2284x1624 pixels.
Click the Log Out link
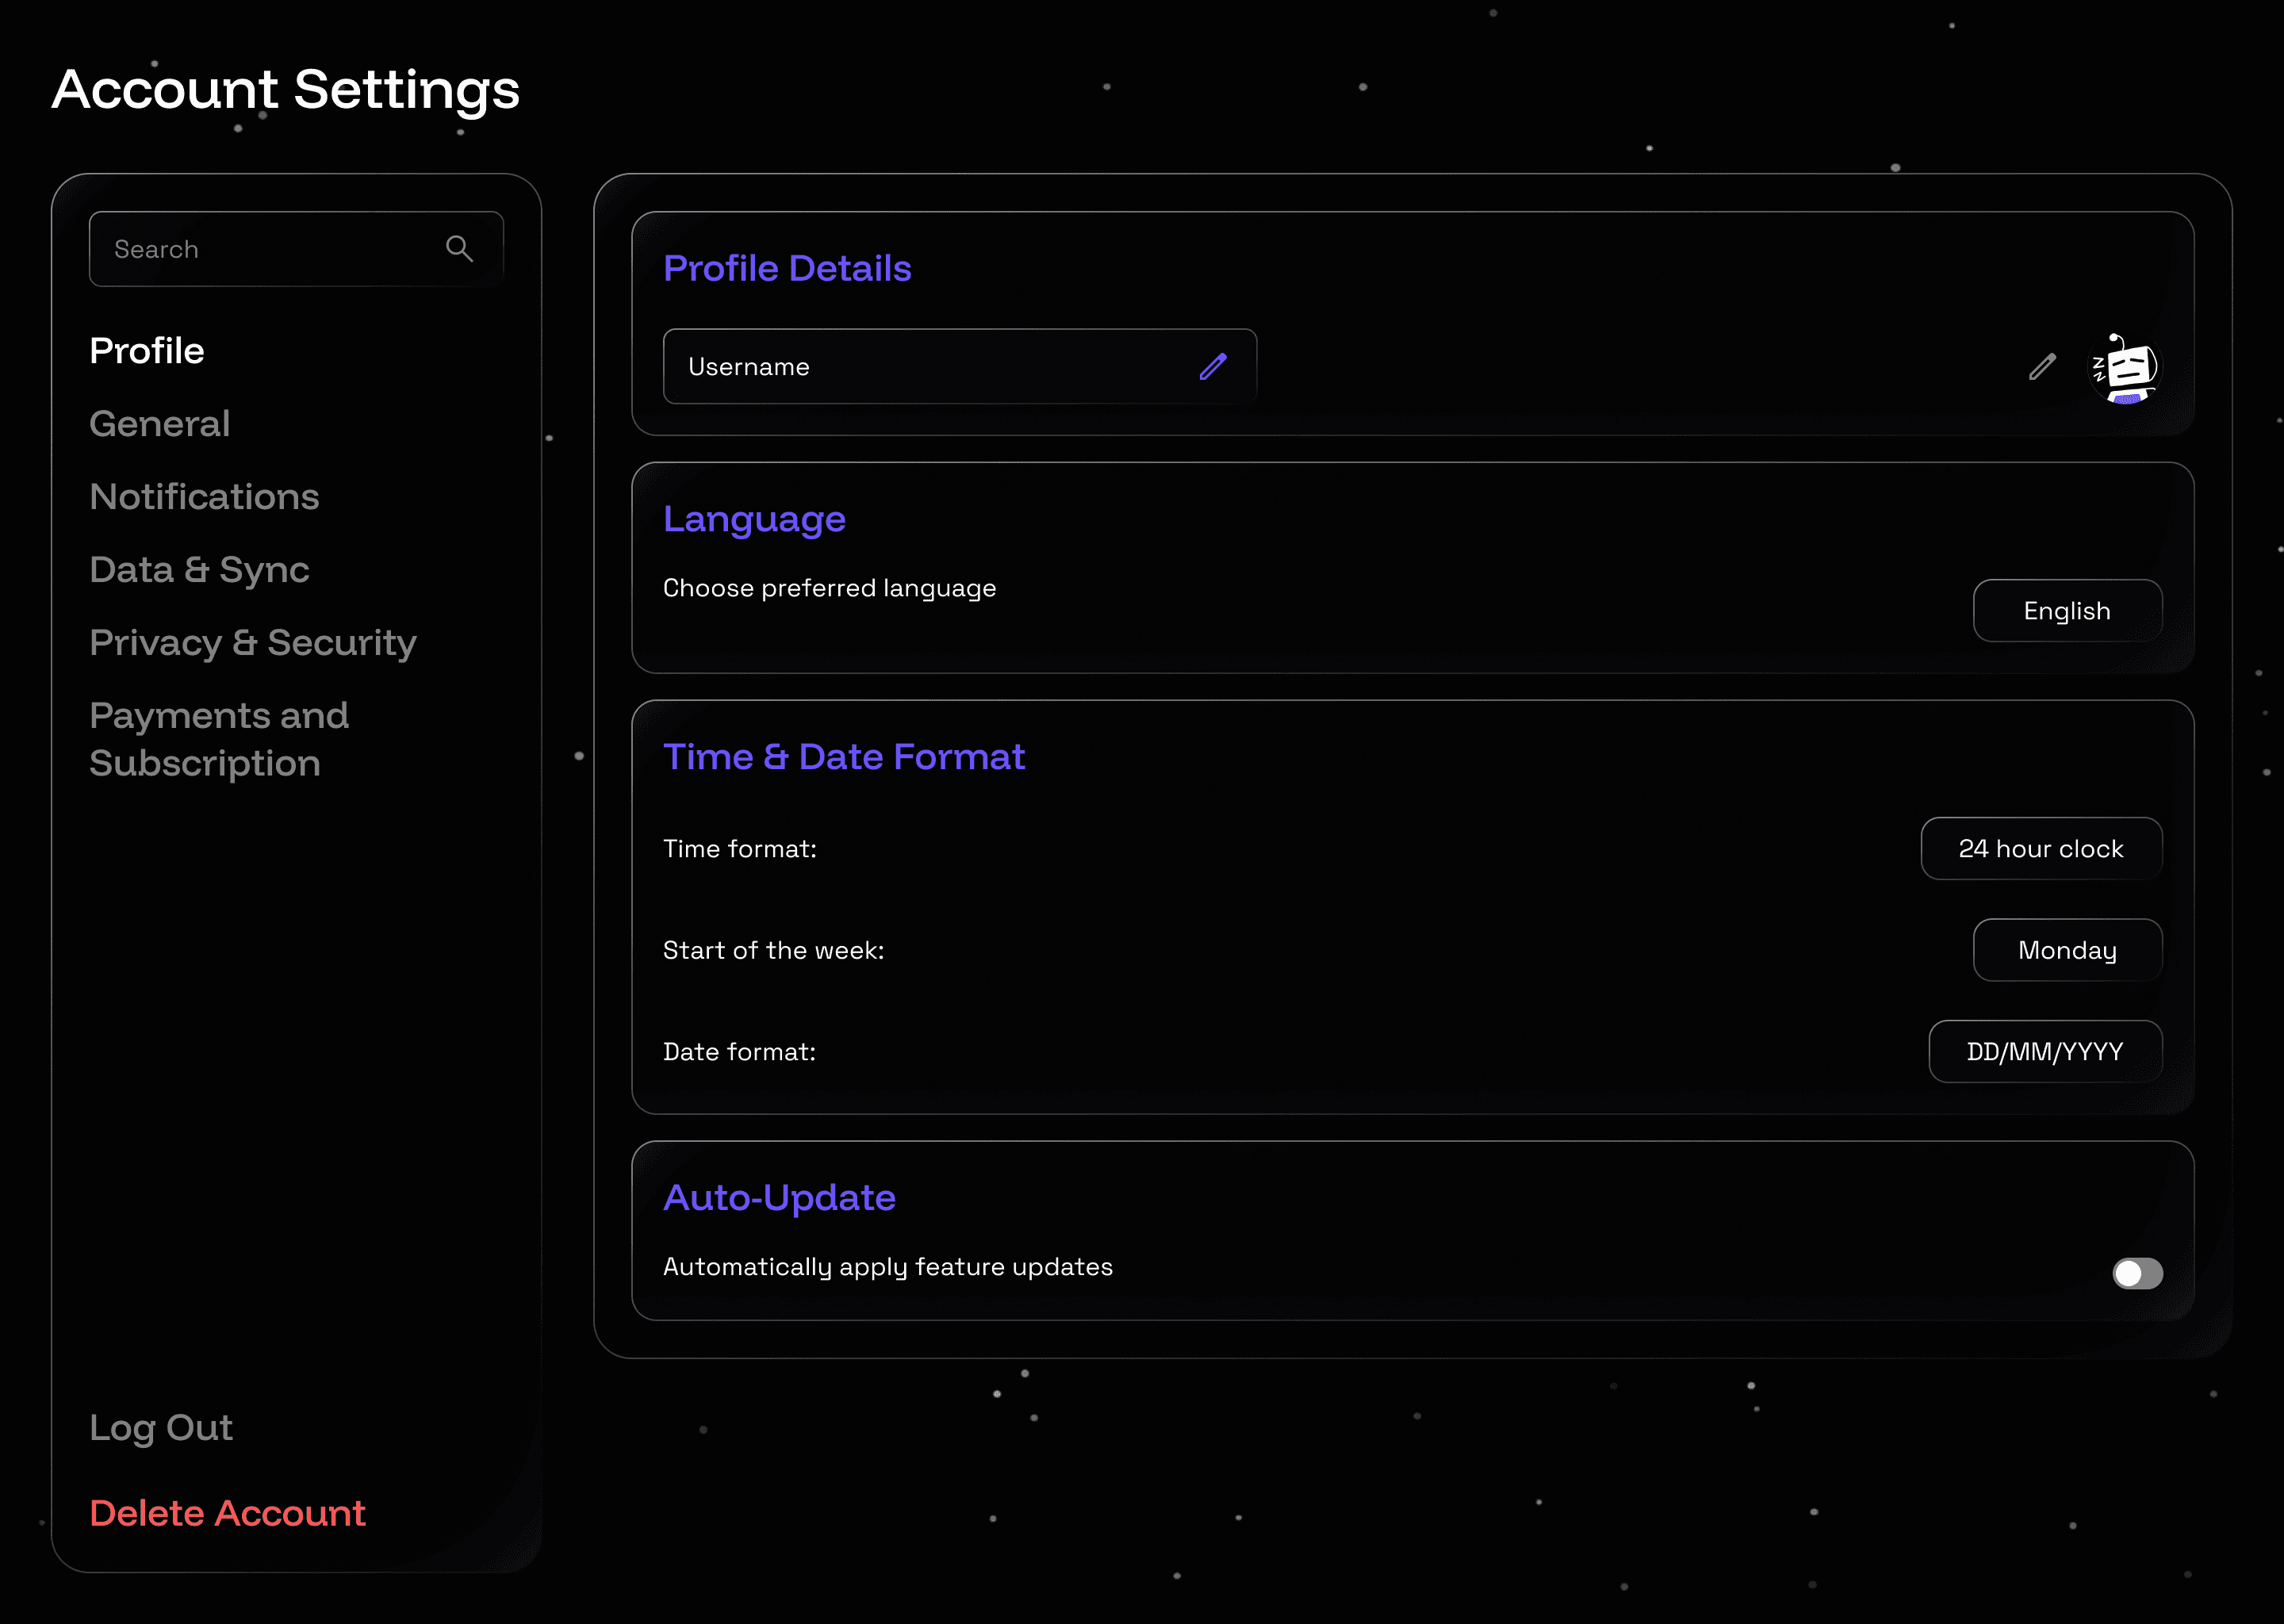click(x=161, y=1427)
